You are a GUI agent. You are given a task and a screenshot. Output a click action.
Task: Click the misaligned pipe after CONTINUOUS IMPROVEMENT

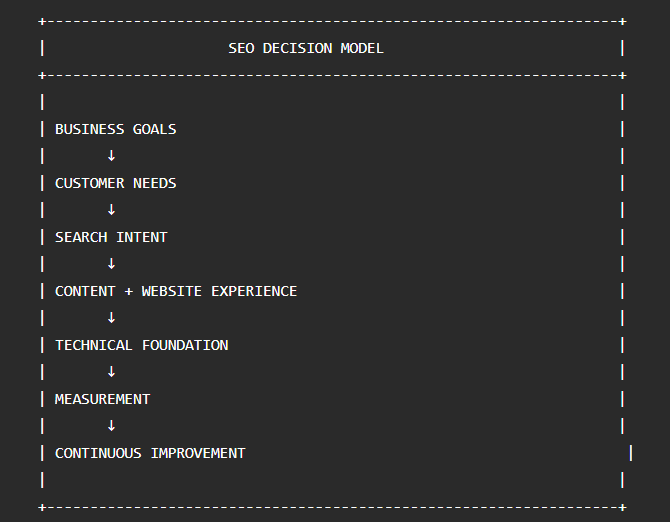(x=631, y=453)
